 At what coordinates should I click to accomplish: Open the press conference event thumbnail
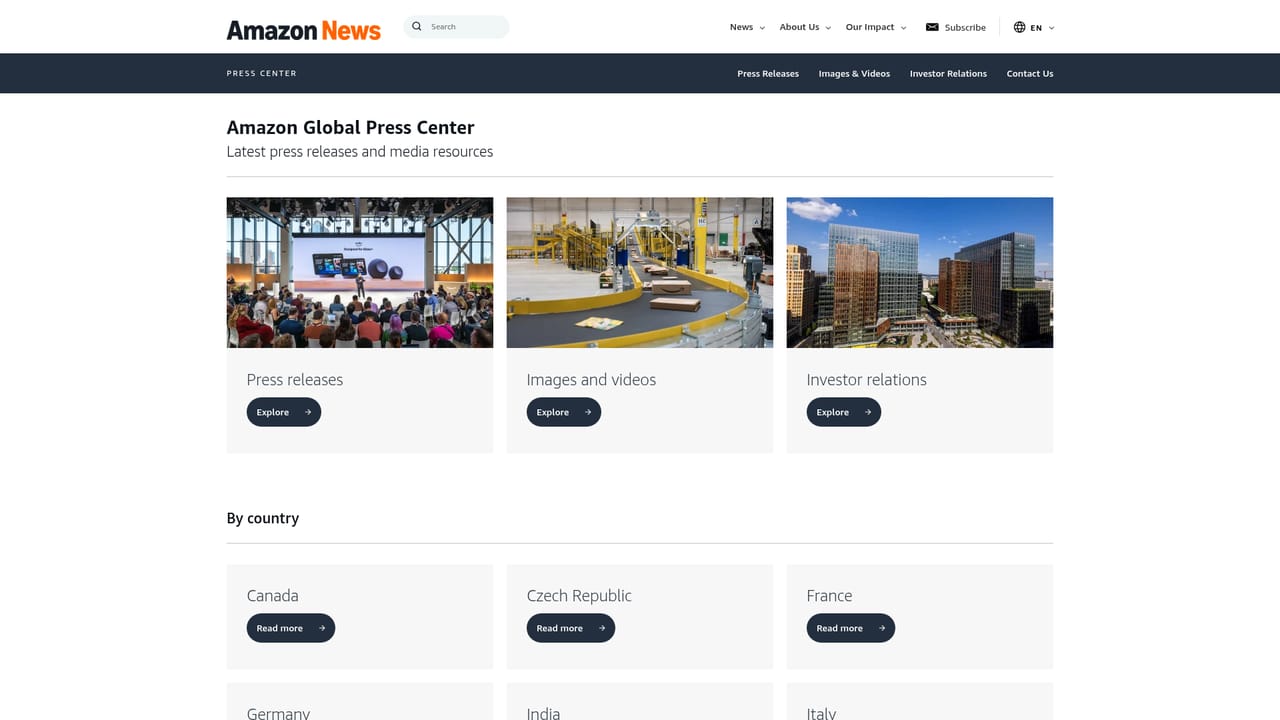[360, 272]
